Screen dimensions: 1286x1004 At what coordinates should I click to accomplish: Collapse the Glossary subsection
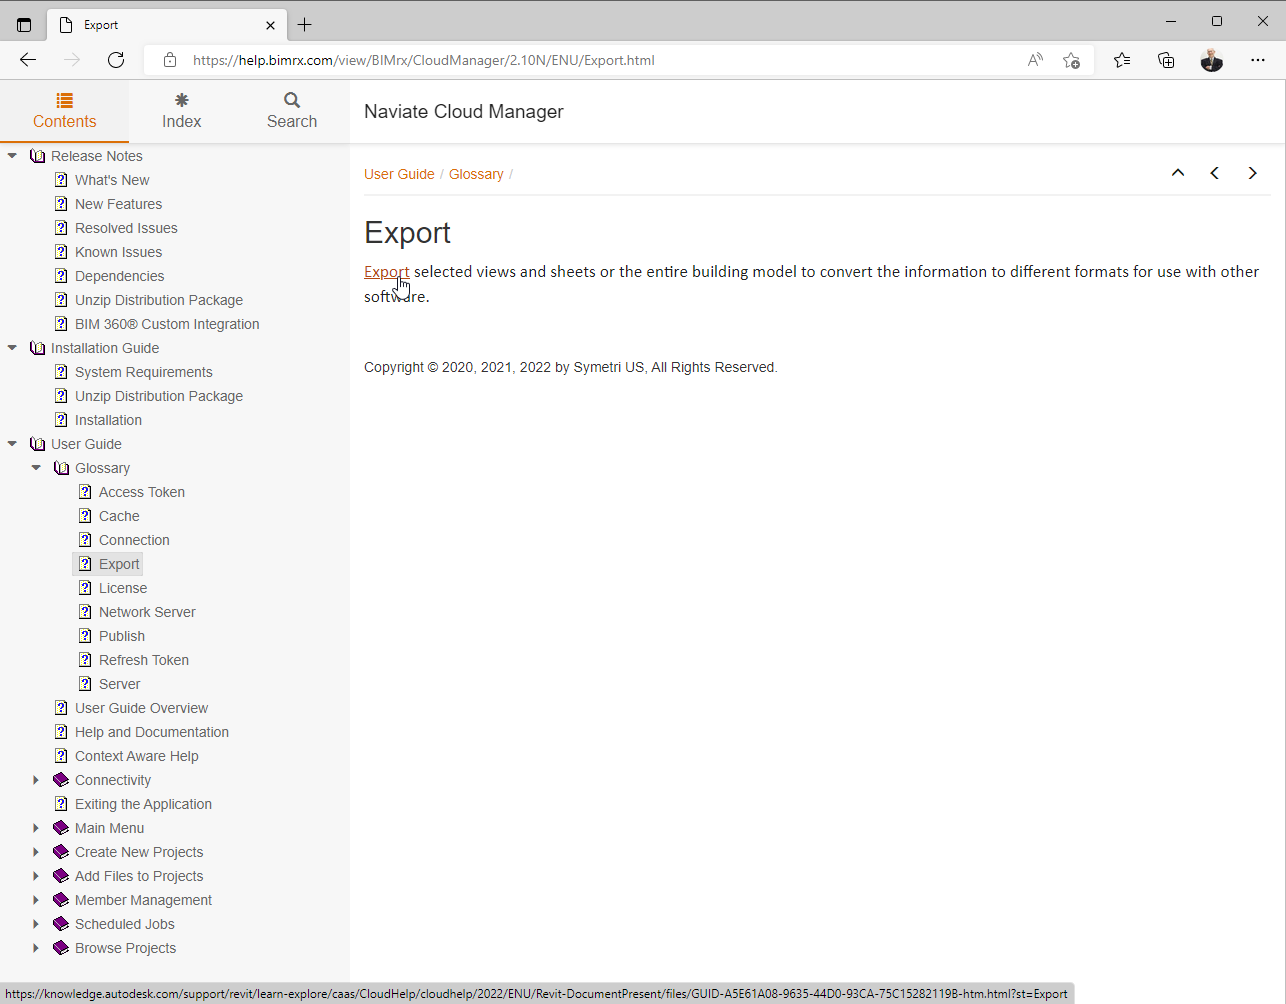tap(36, 468)
